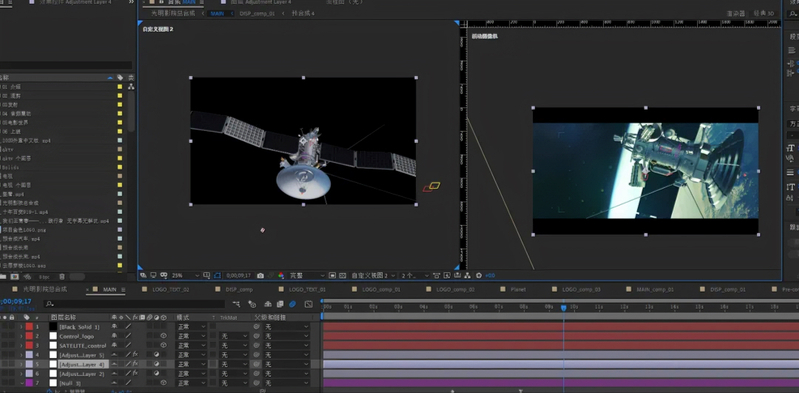This screenshot has height=393, width=799.
Task: Click the snapshot camera icon in viewer toolbar
Action: tap(260, 275)
